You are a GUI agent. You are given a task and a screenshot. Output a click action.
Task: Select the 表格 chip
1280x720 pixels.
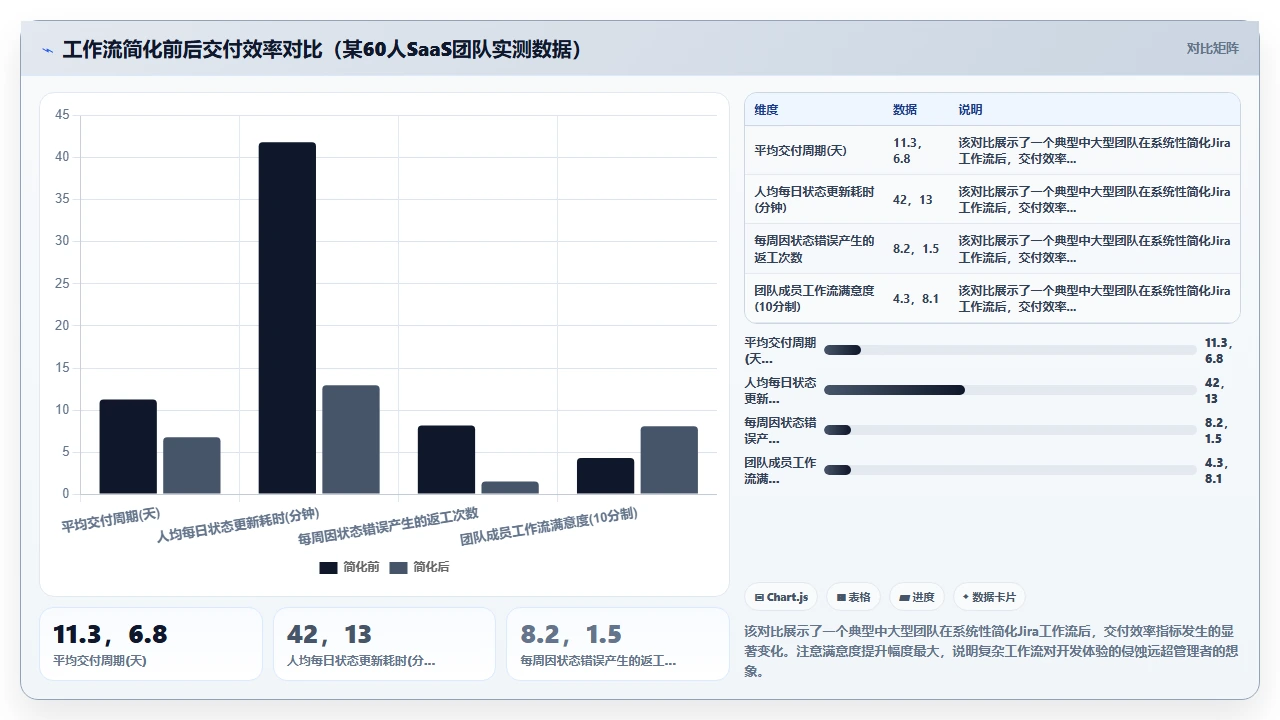tap(853, 597)
